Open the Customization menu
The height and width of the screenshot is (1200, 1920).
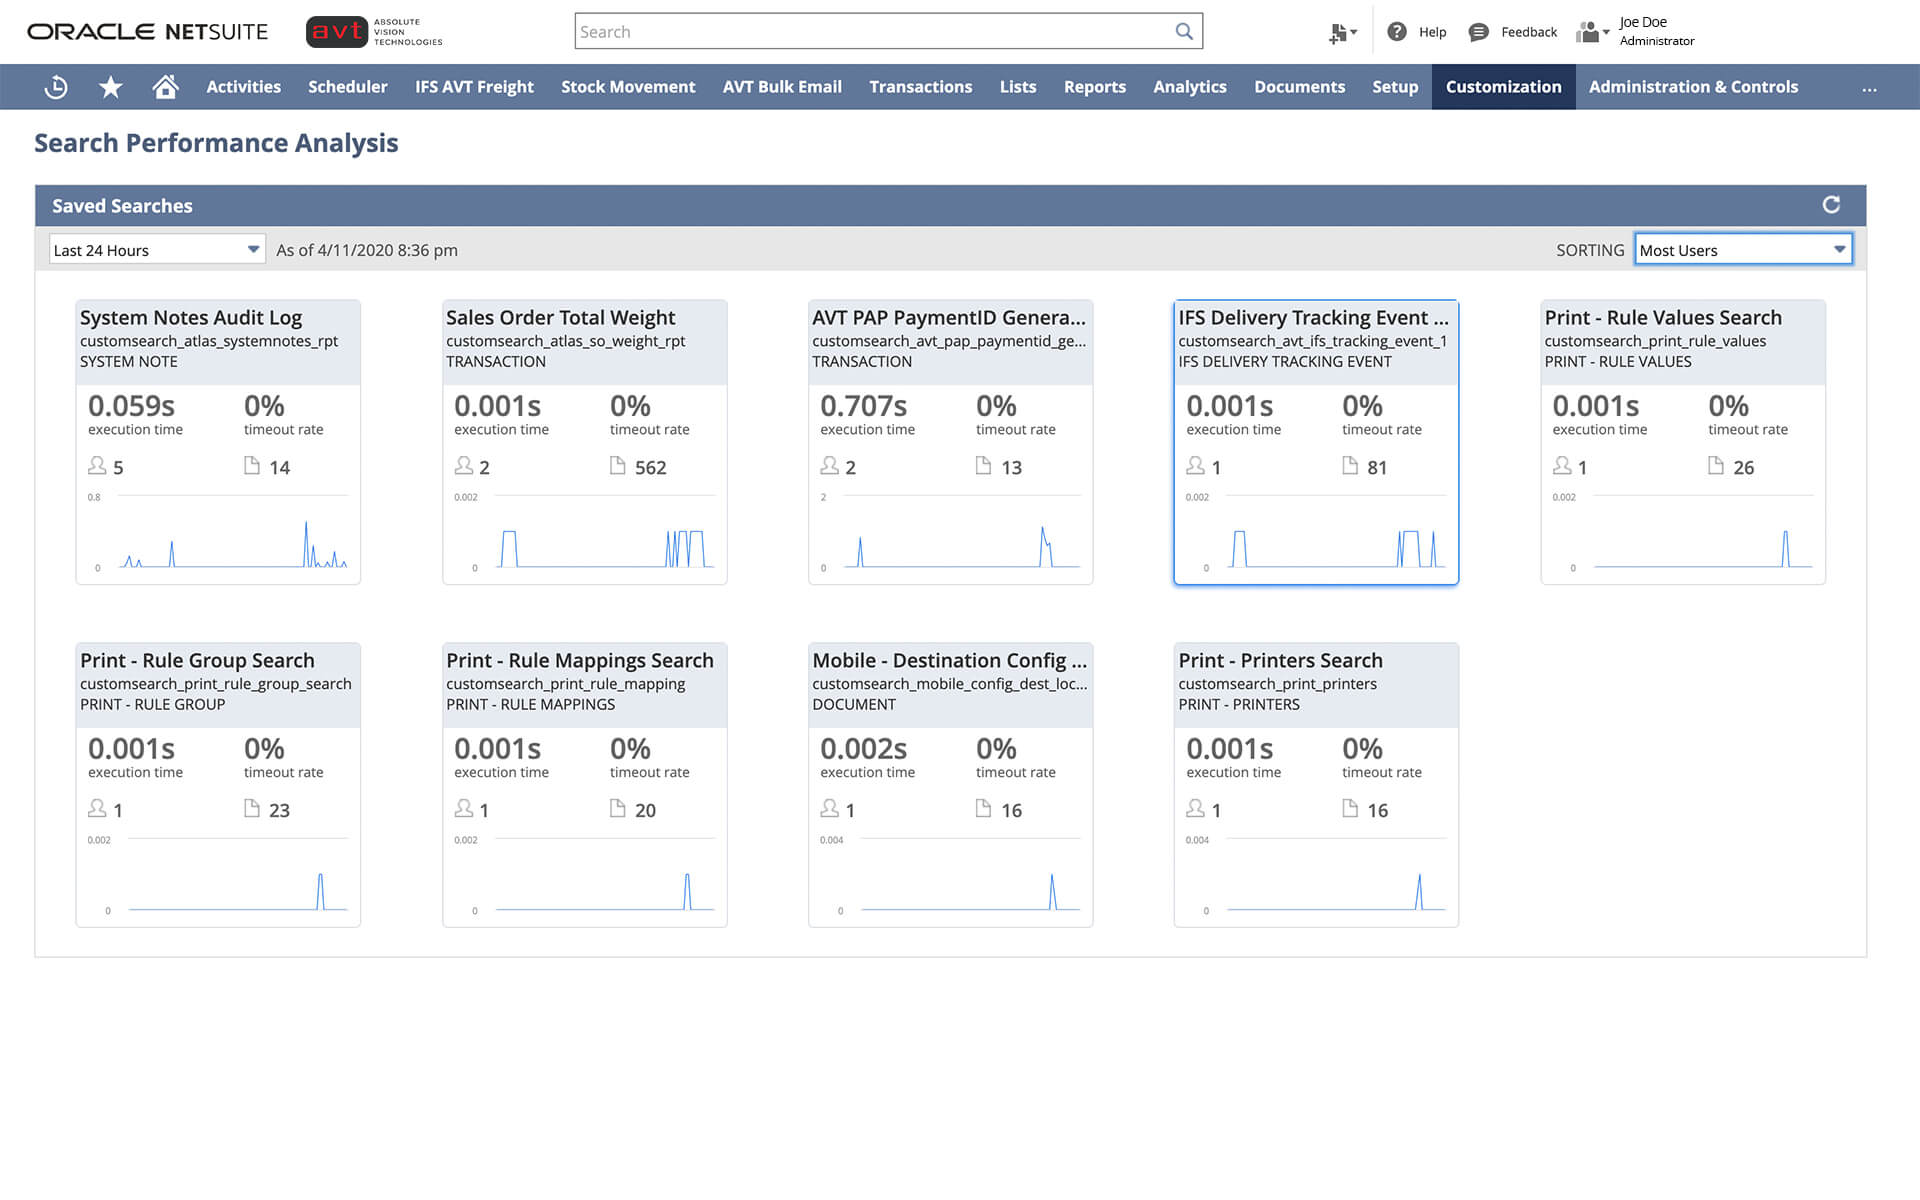[x=1503, y=87]
